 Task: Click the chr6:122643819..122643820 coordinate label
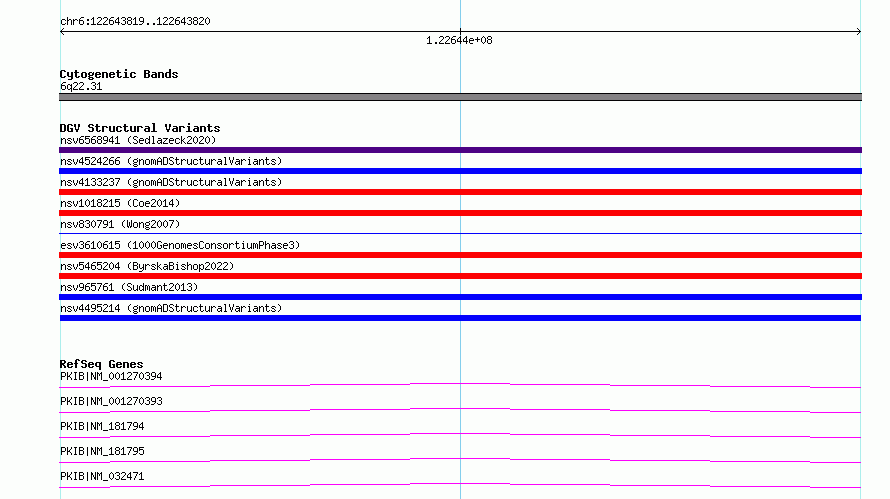click(x=135, y=22)
